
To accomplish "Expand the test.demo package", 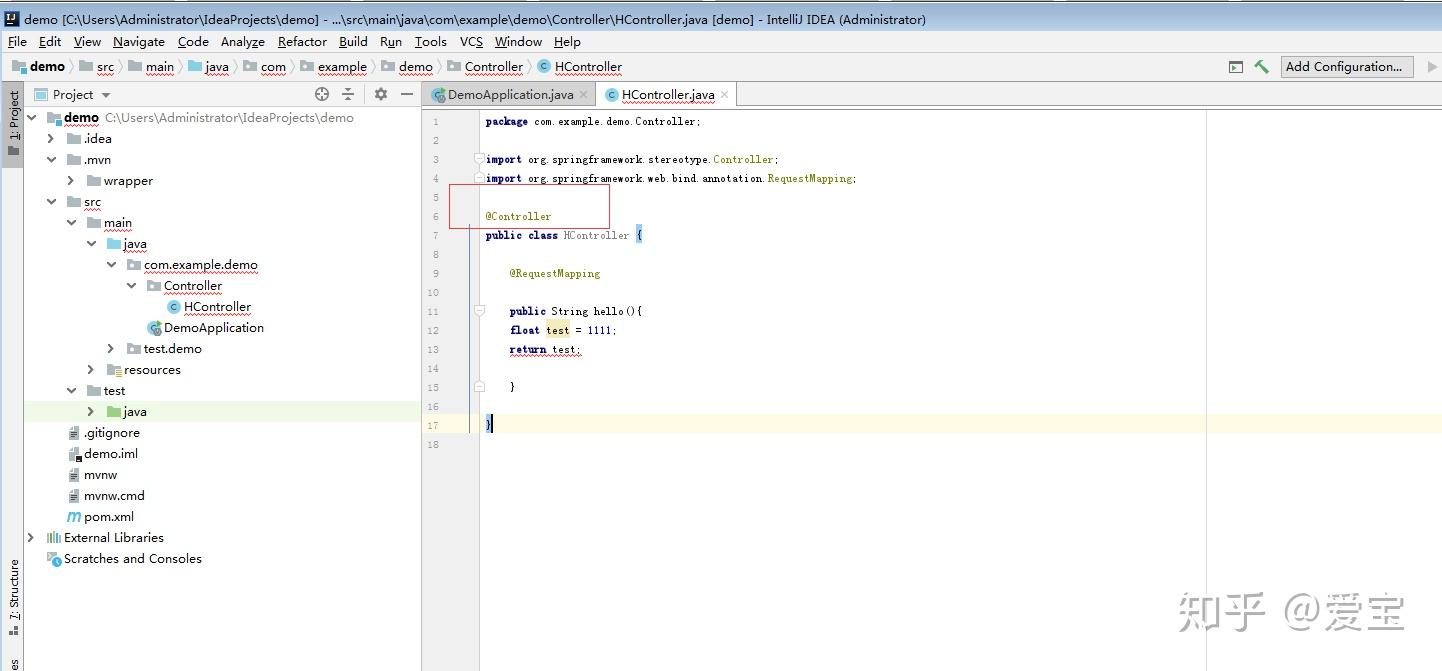I will pyautogui.click(x=111, y=349).
